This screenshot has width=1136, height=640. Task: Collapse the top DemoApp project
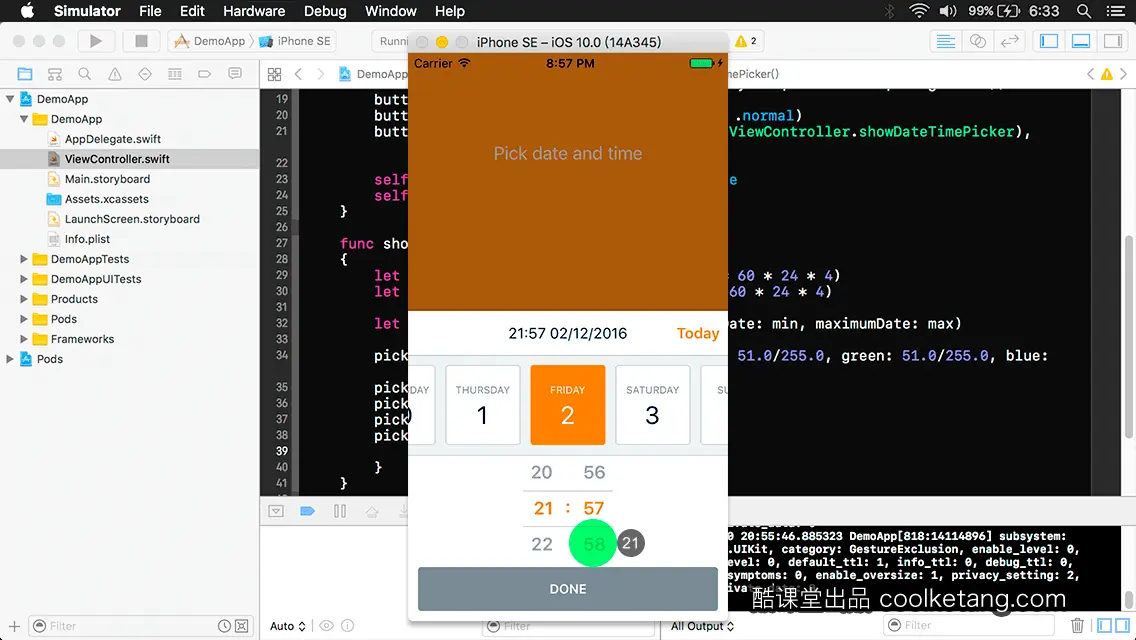(x=10, y=99)
